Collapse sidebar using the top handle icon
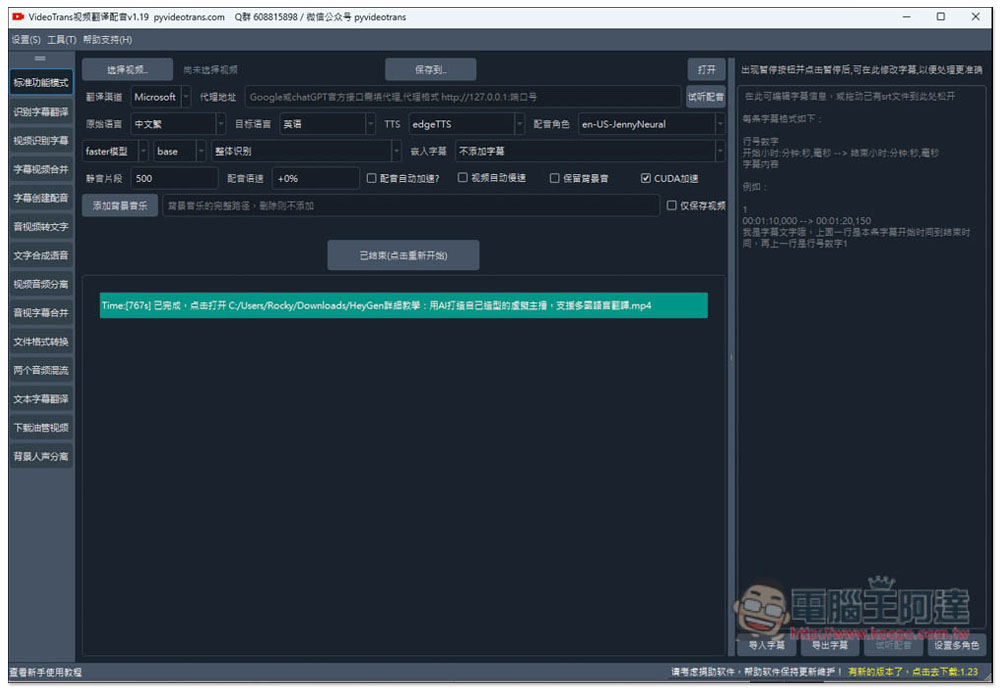This screenshot has width=1000, height=691. [40, 59]
